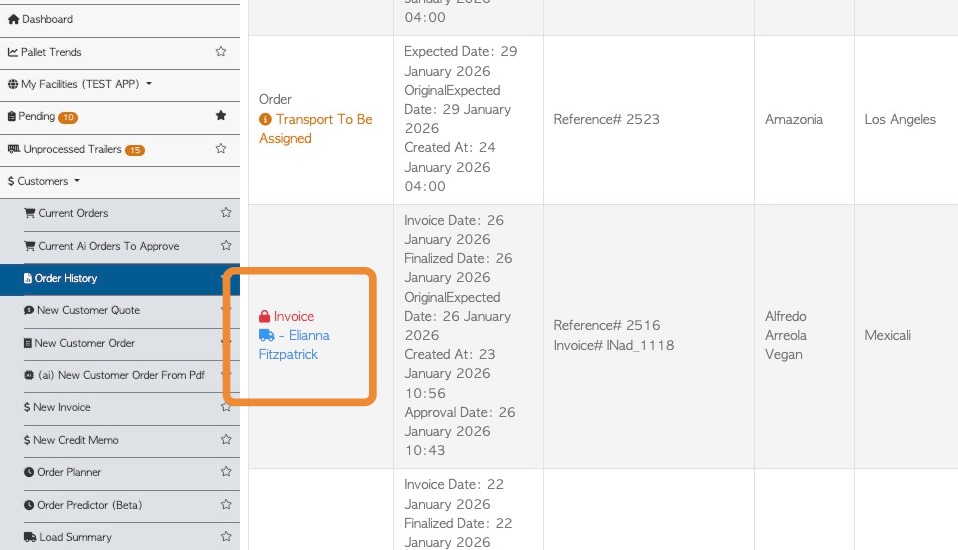
Task: Star the Order Planner entry
Action: [226, 472]
